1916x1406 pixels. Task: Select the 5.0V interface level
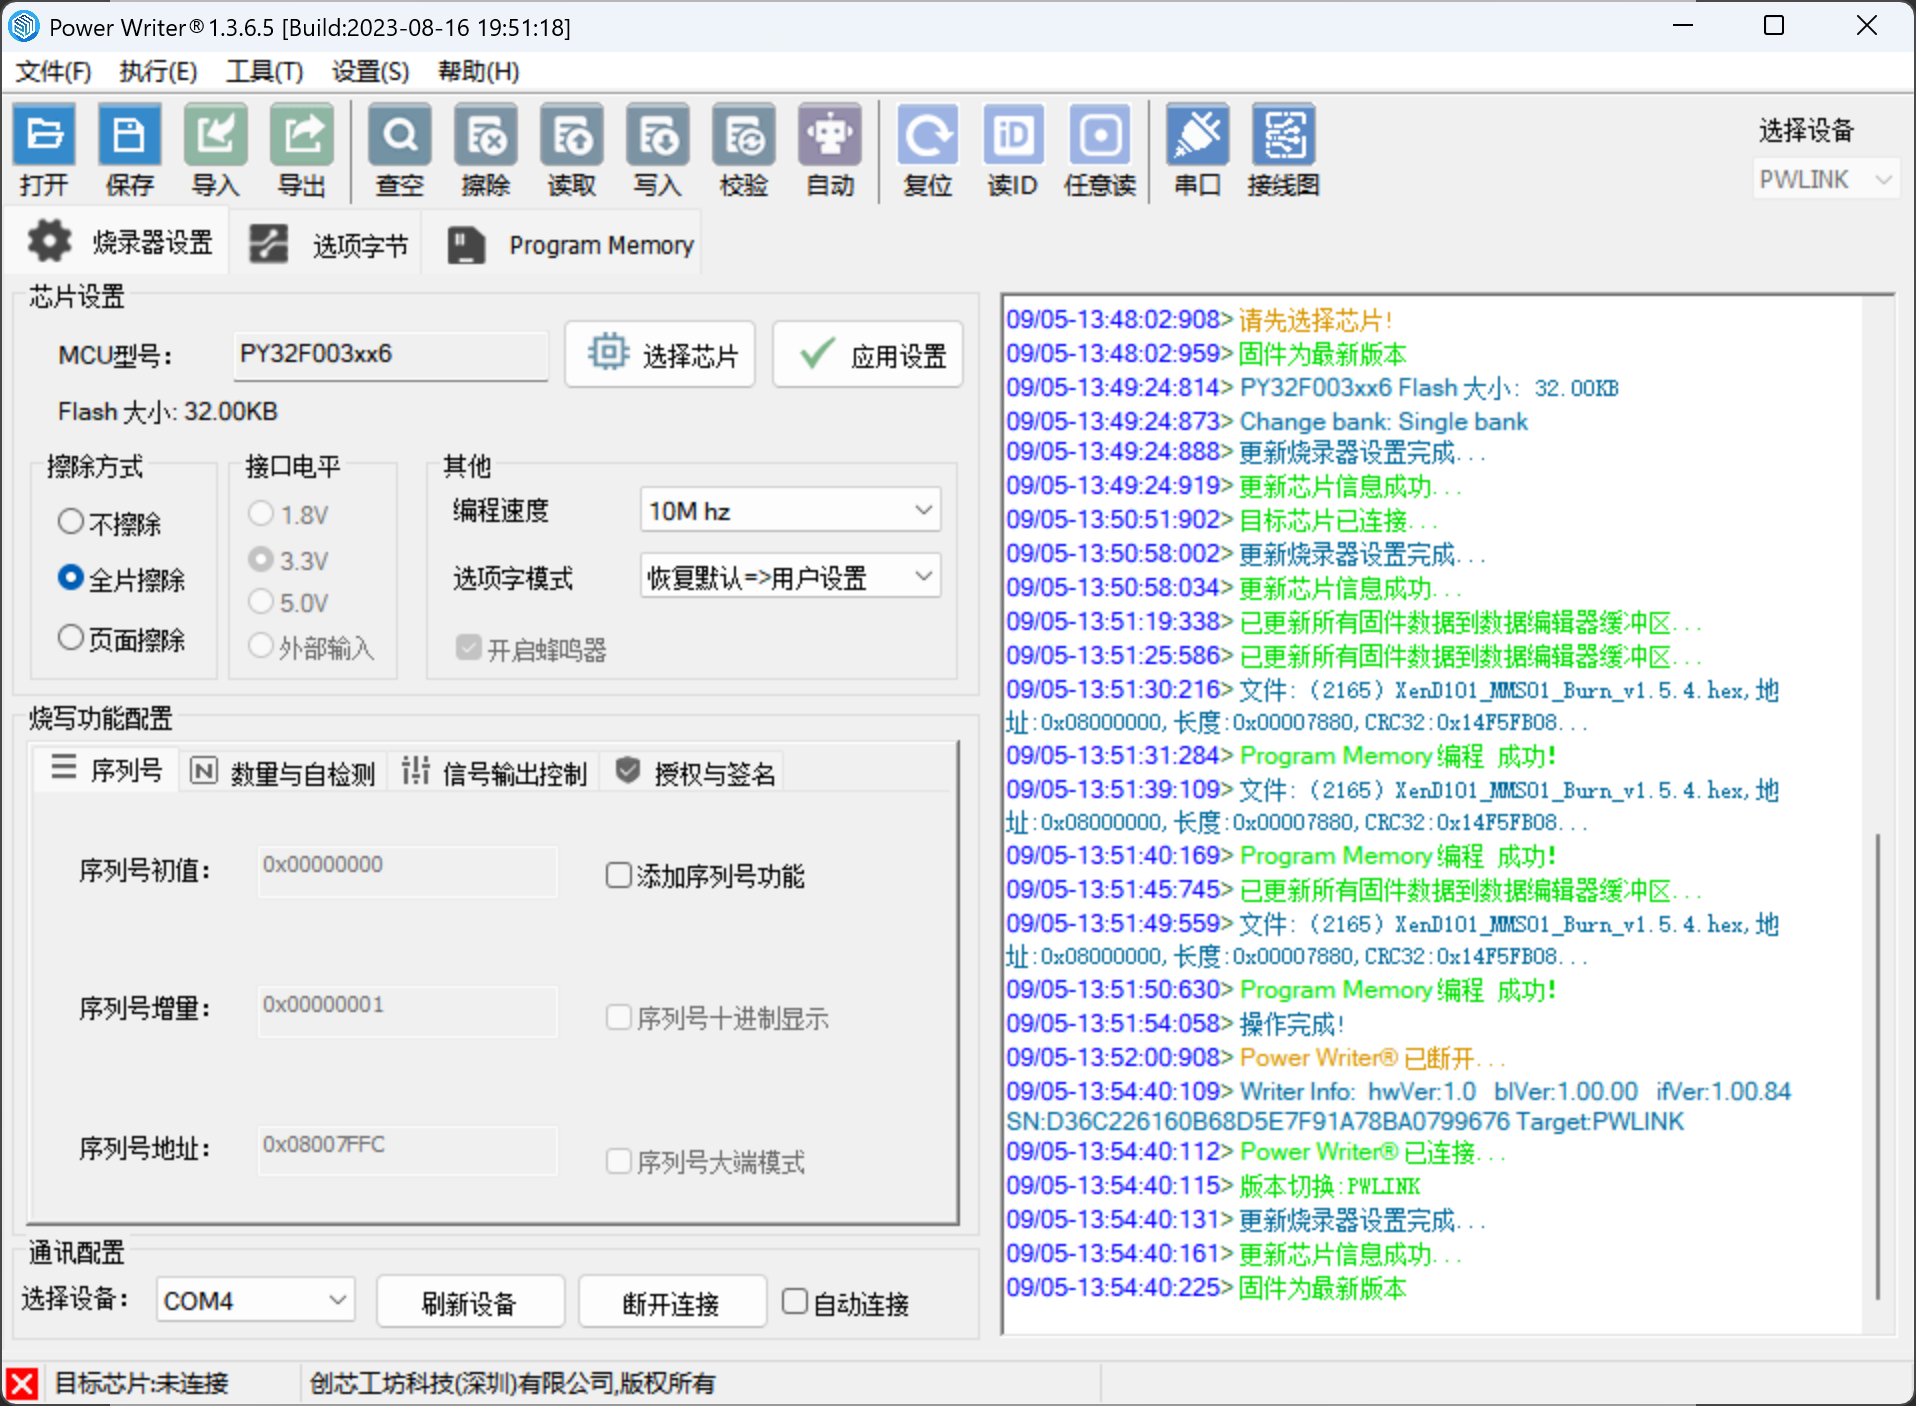[288, 603]
